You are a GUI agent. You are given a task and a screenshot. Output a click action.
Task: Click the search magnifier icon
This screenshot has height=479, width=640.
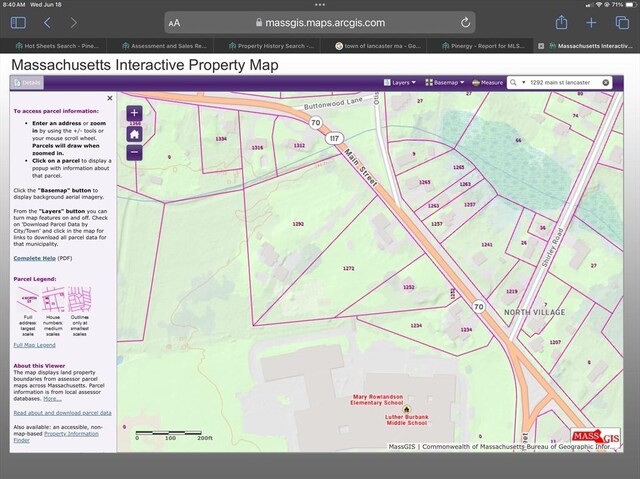pos(513,82)
